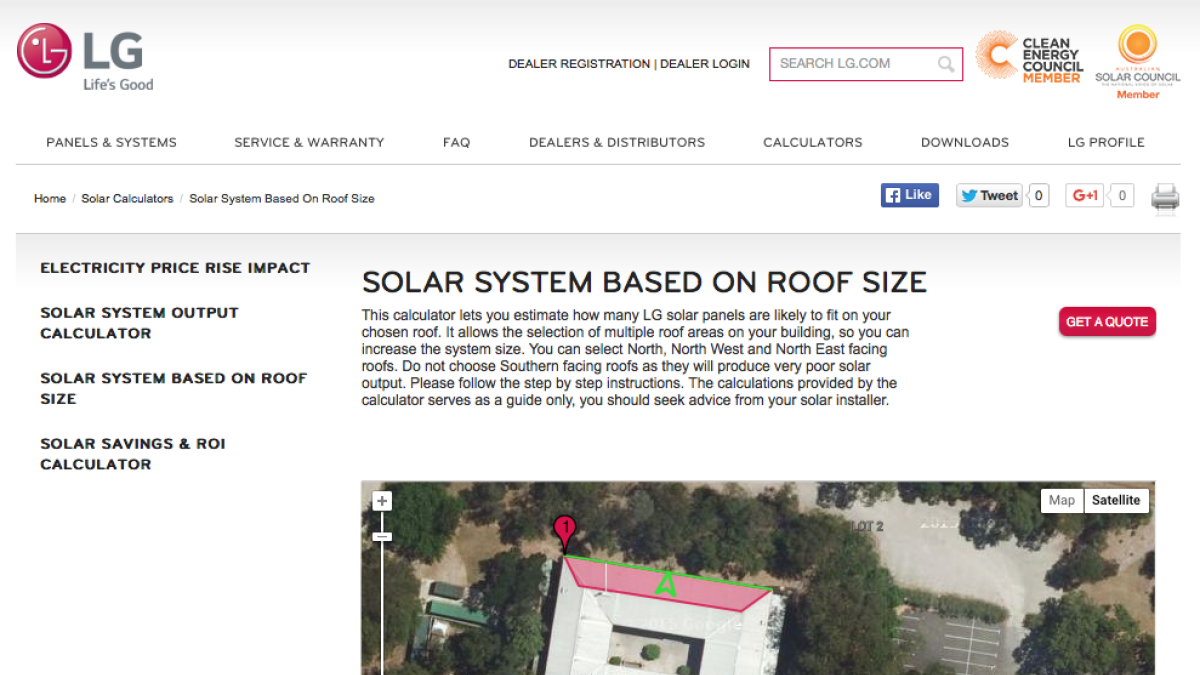
Task: Switch the map to Map view
Action: (x=1062, y=500)
